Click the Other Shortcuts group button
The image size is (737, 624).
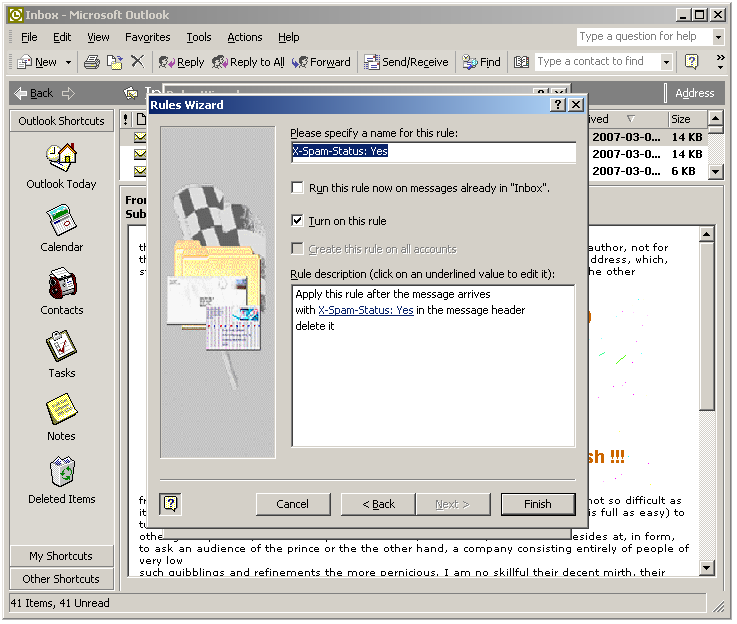point(62,579)
